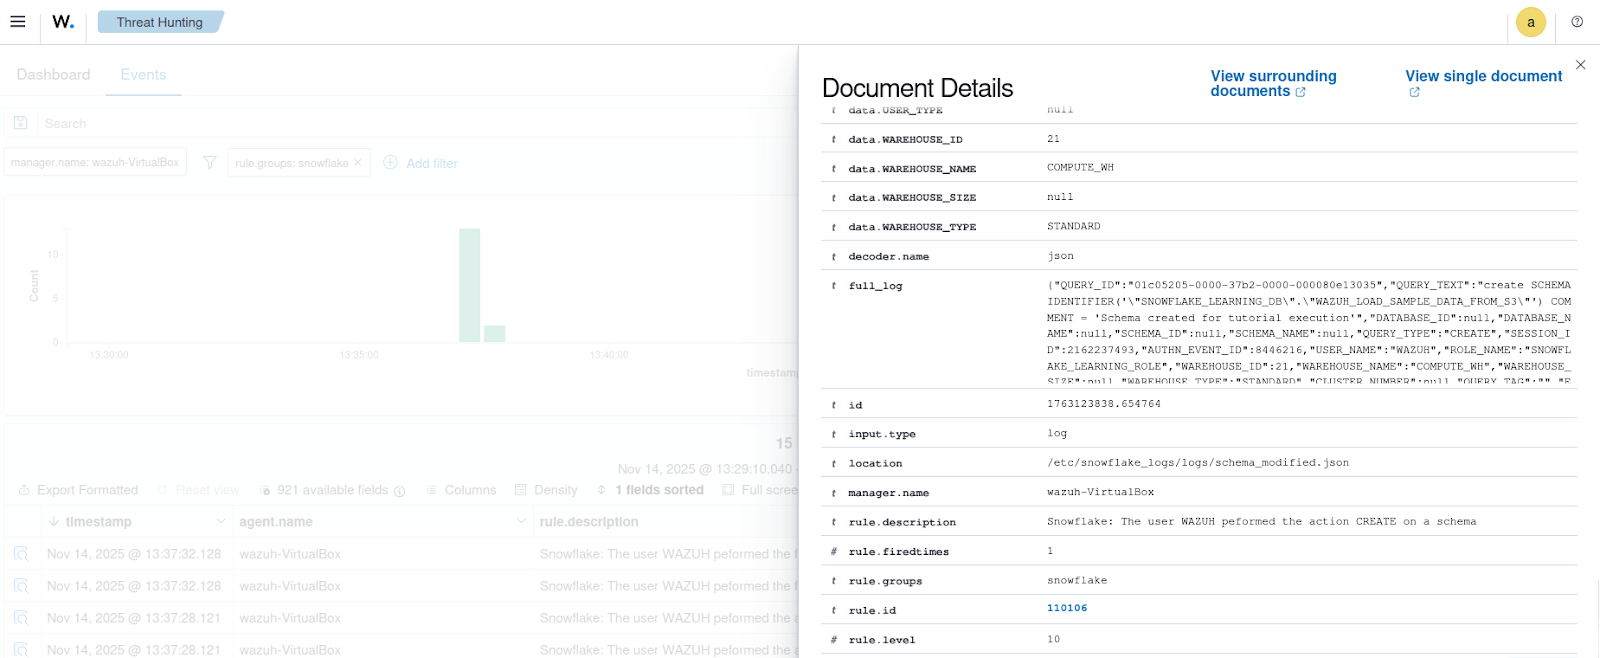Open the hamburger navigation menu

(x=18, y=22)
